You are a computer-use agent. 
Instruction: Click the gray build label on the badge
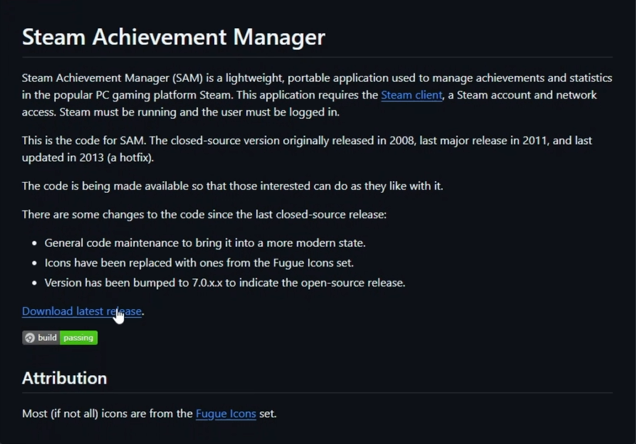46,338
